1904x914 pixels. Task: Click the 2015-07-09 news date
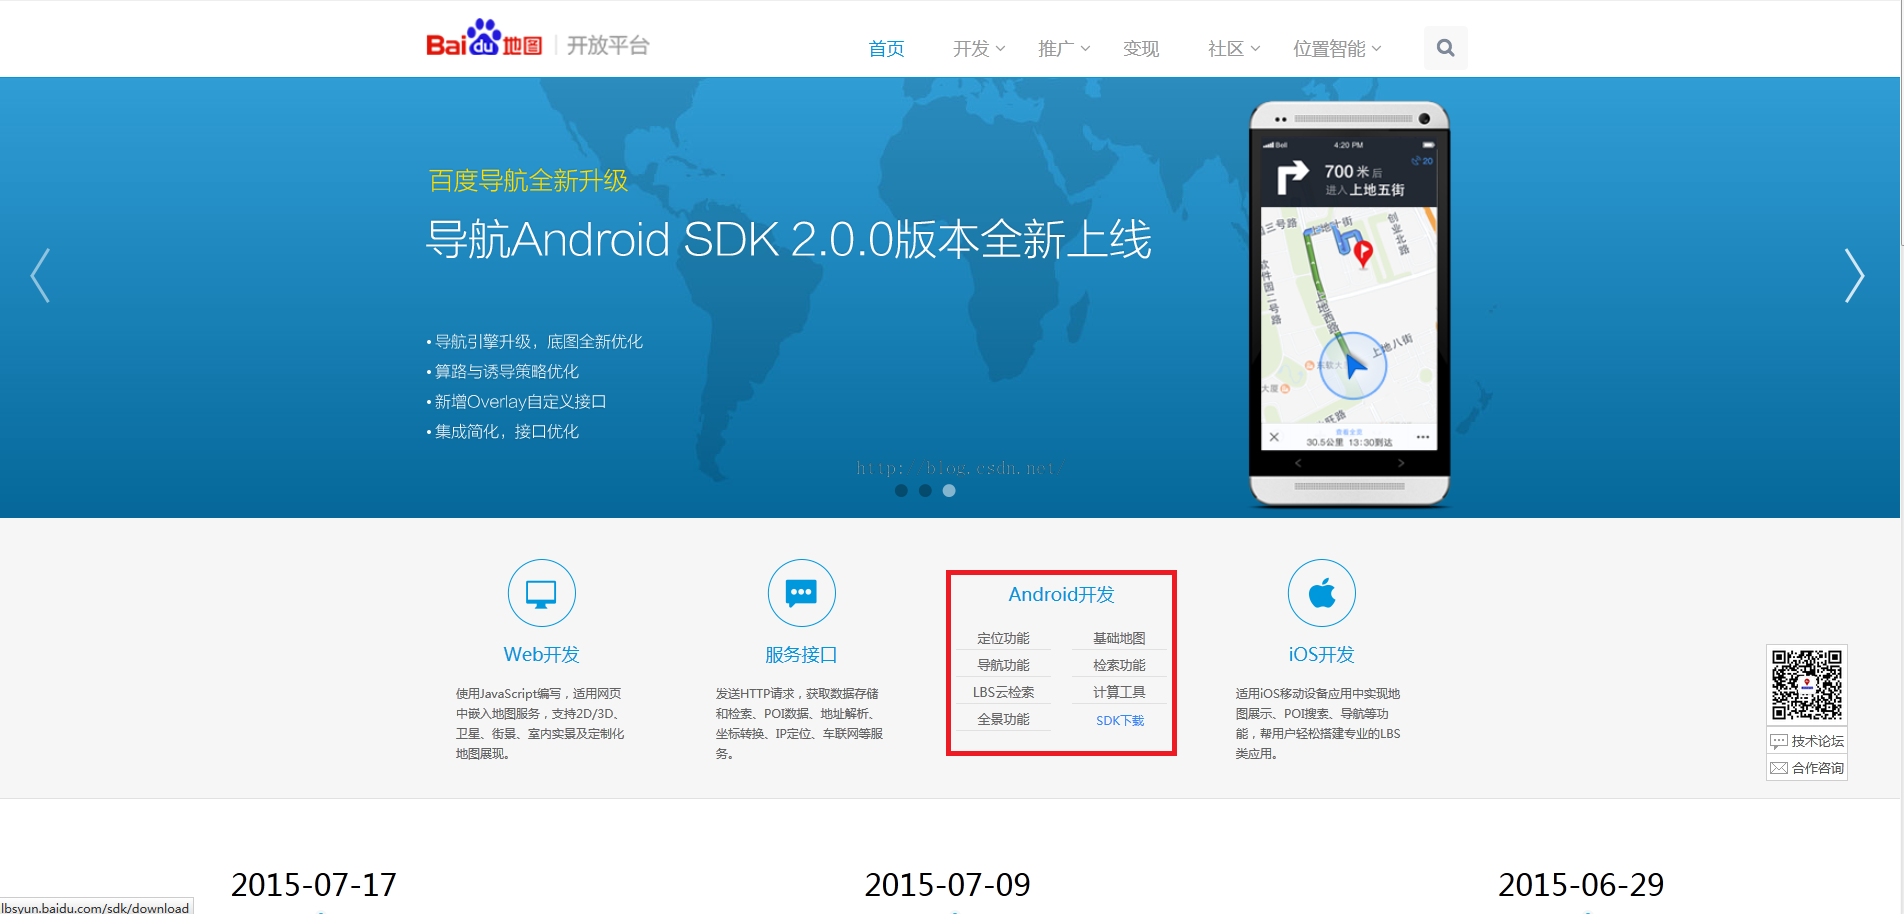click(x=947, y=885)
